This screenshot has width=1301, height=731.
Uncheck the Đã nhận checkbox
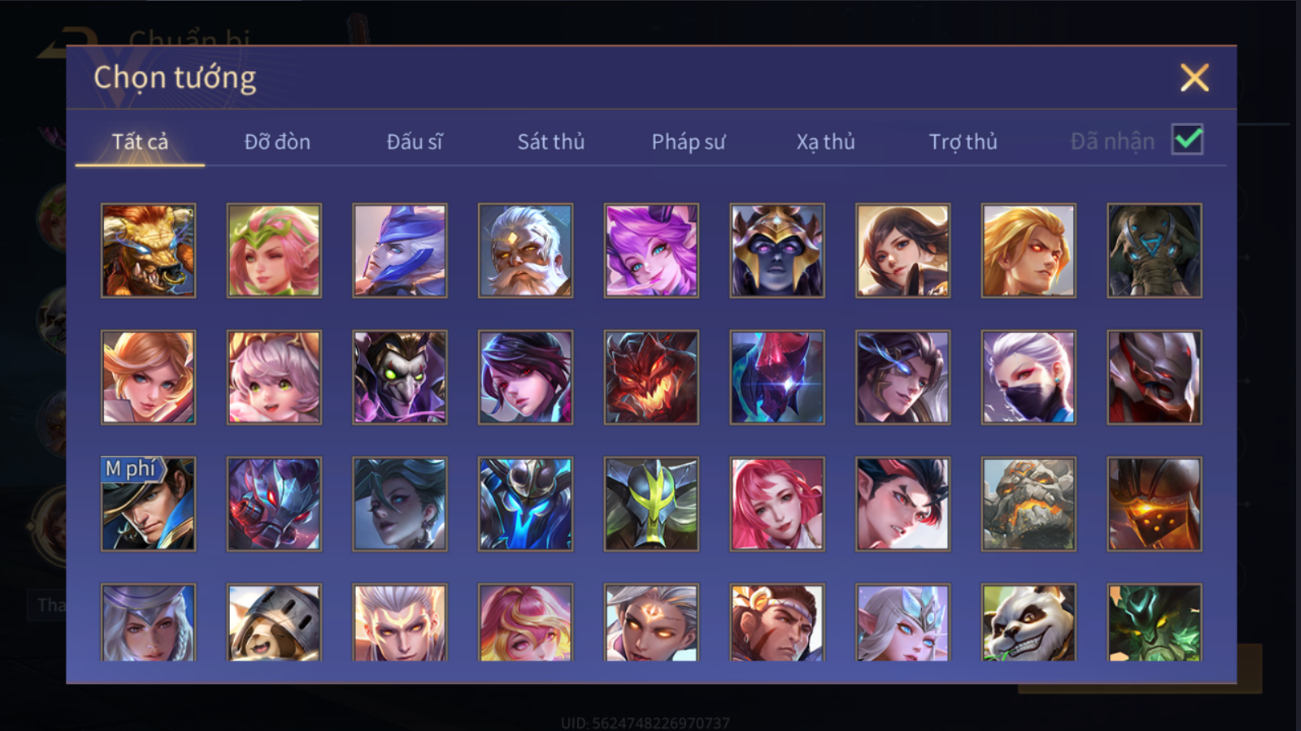1187,140
